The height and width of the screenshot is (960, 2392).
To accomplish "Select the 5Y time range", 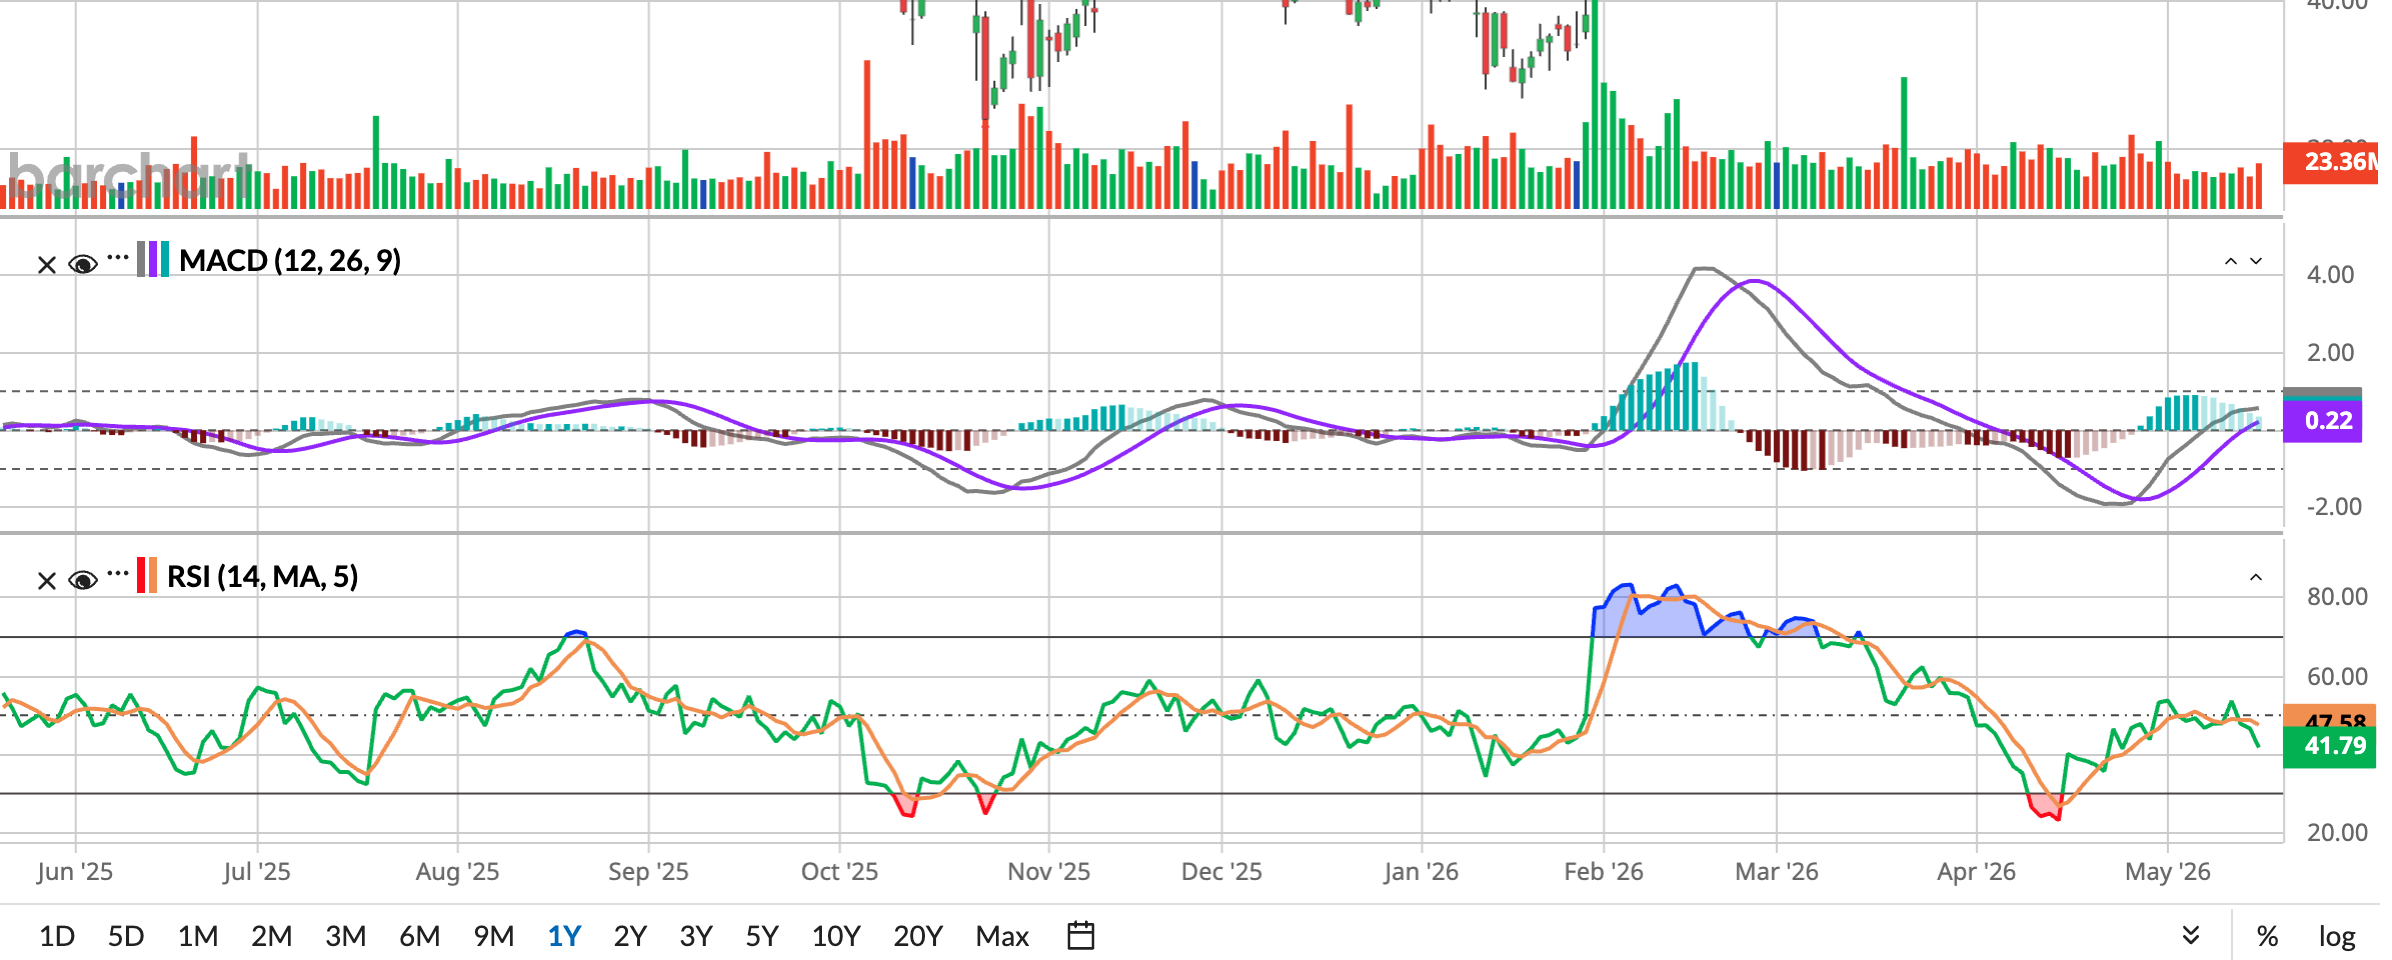I will click(x=762, y=937).
